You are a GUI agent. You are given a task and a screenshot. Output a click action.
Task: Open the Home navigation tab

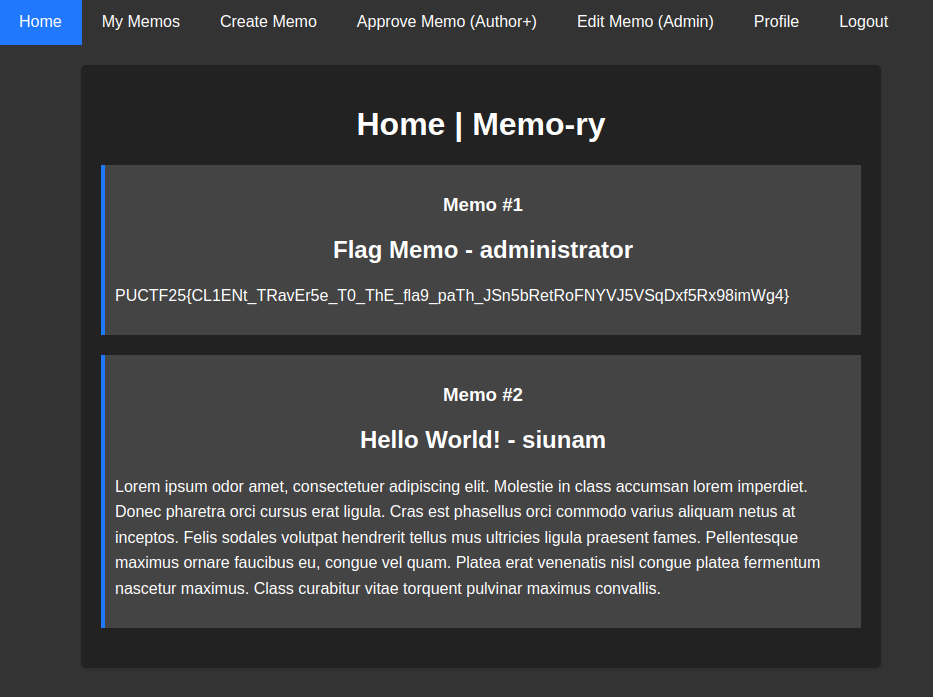(x=40, y=22)
